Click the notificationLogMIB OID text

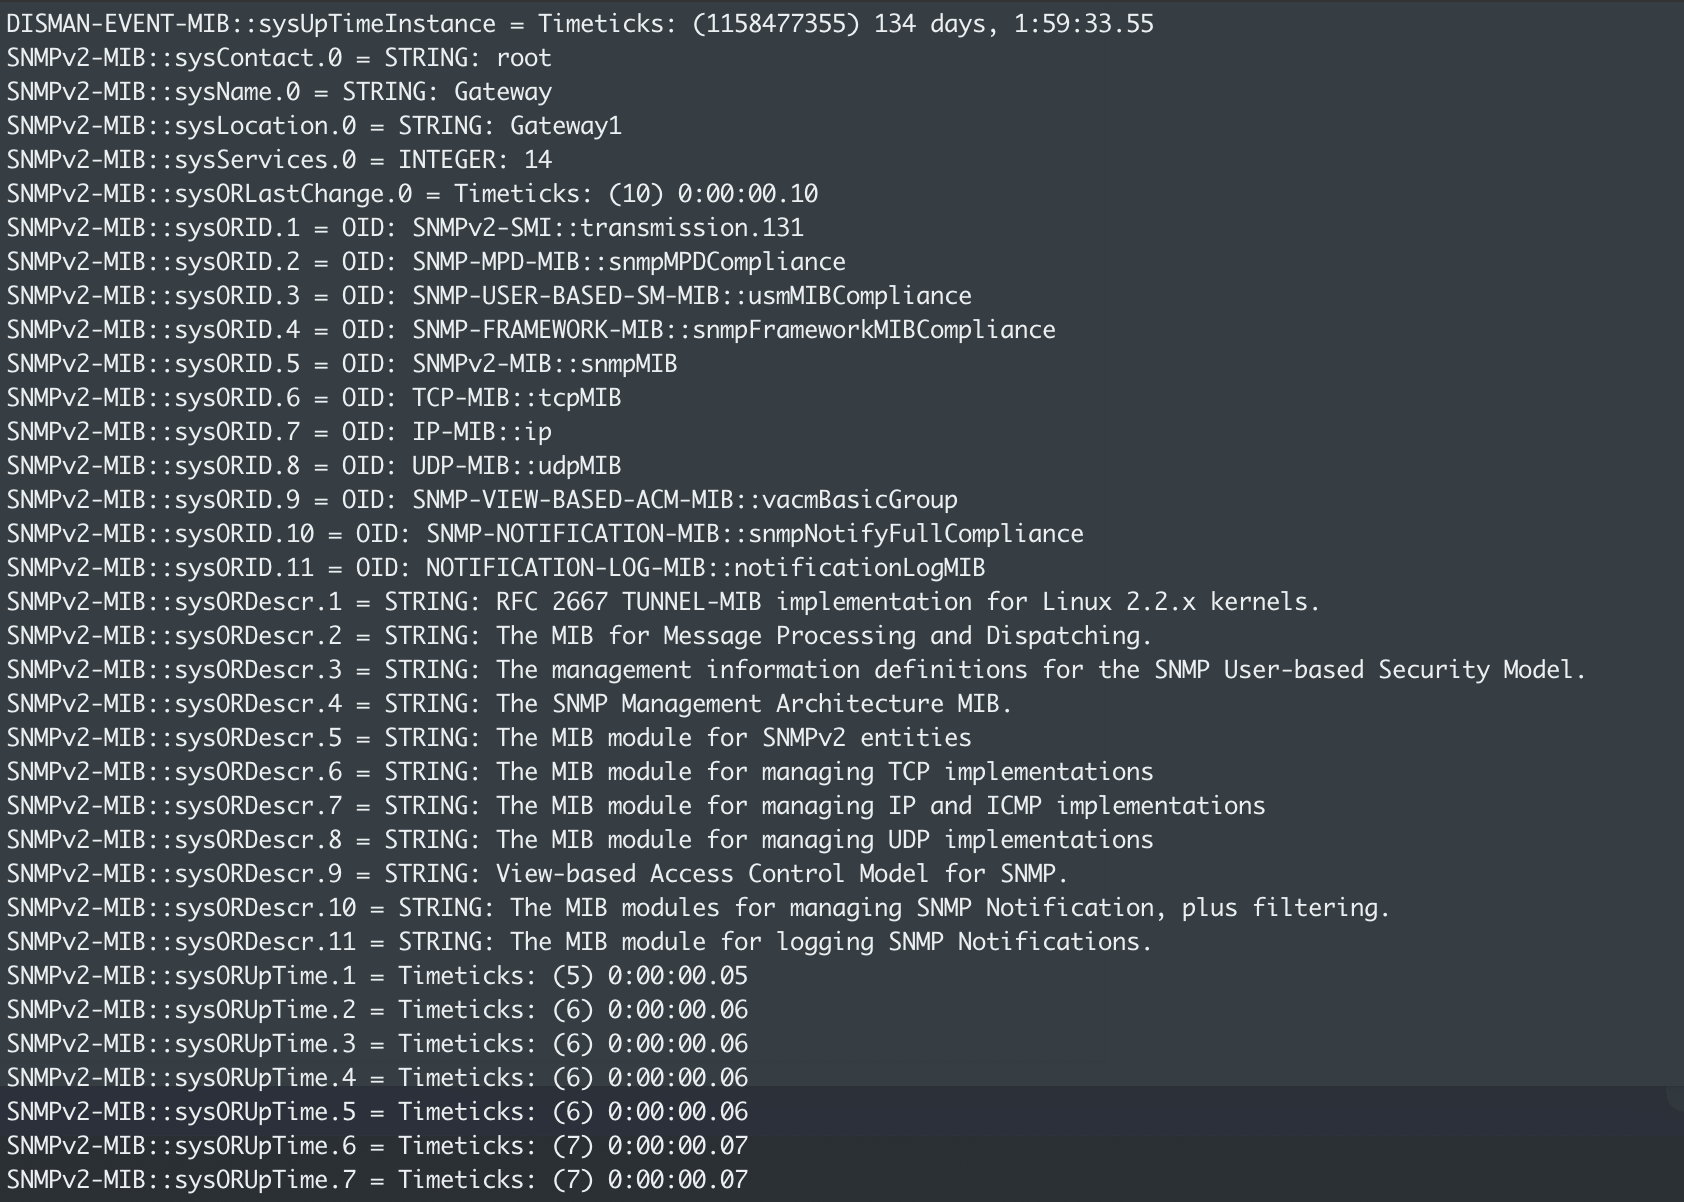(x=706, y=568)
